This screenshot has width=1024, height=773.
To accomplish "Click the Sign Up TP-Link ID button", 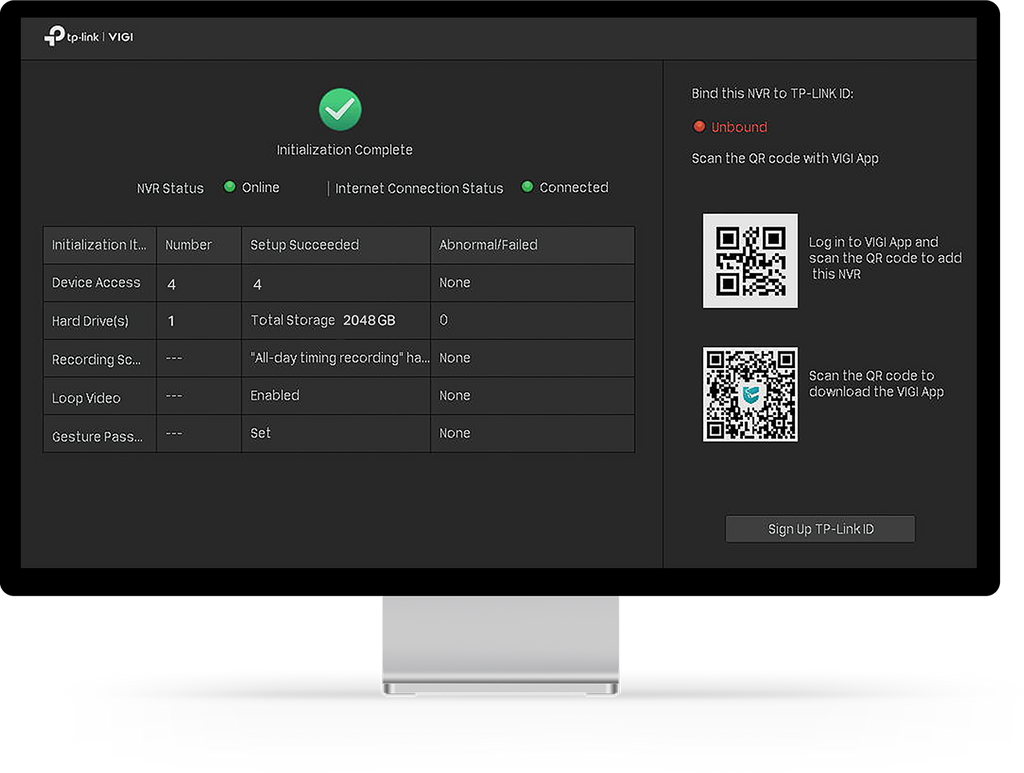I will click(820, 529).
